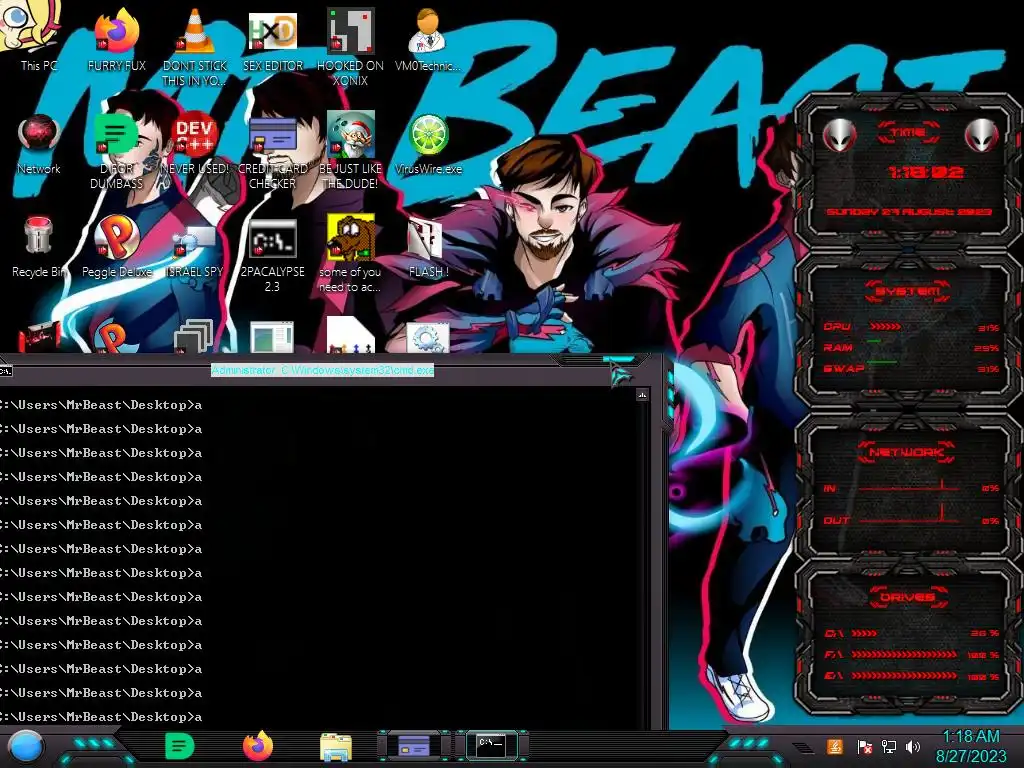This screenshot has height=768, width=1024.
Task: Switch to the credit card app taskbar button
Action: pos(414,746)
